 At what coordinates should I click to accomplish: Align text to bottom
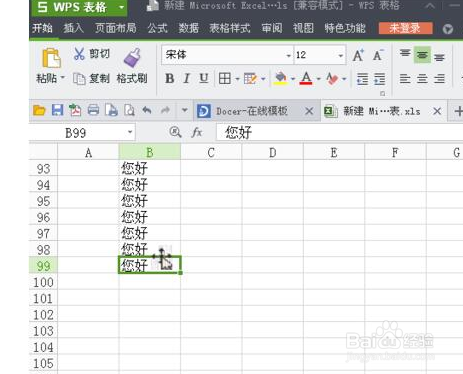439,57
